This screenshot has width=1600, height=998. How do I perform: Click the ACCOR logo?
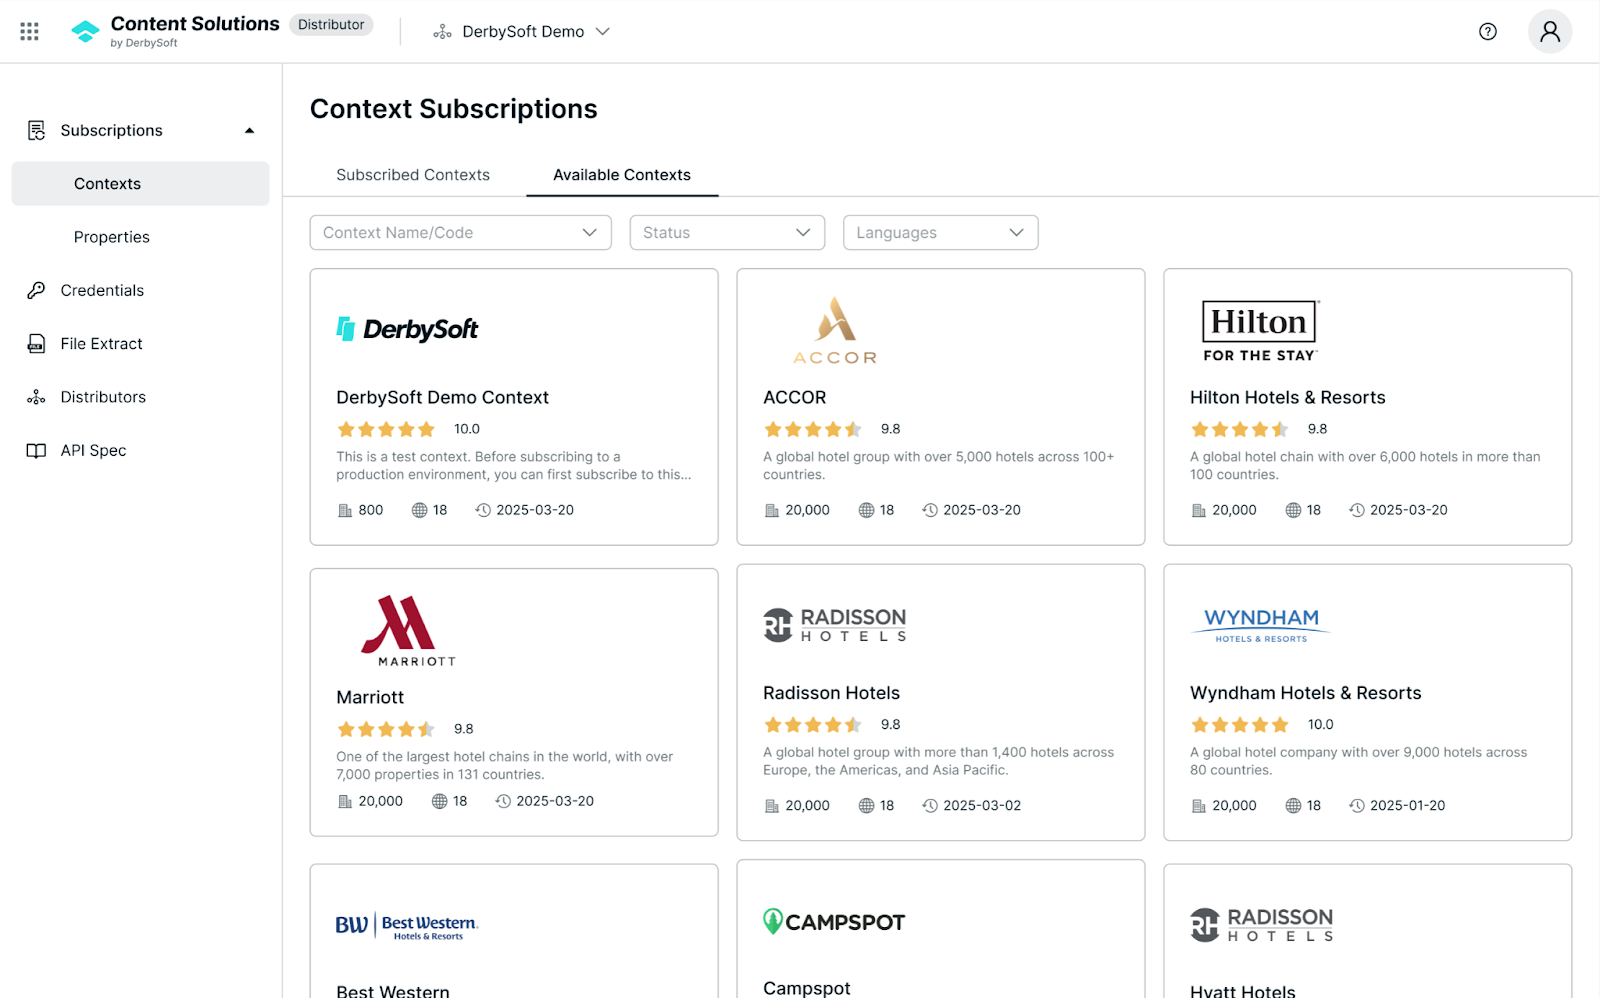(x=835, y=331)
